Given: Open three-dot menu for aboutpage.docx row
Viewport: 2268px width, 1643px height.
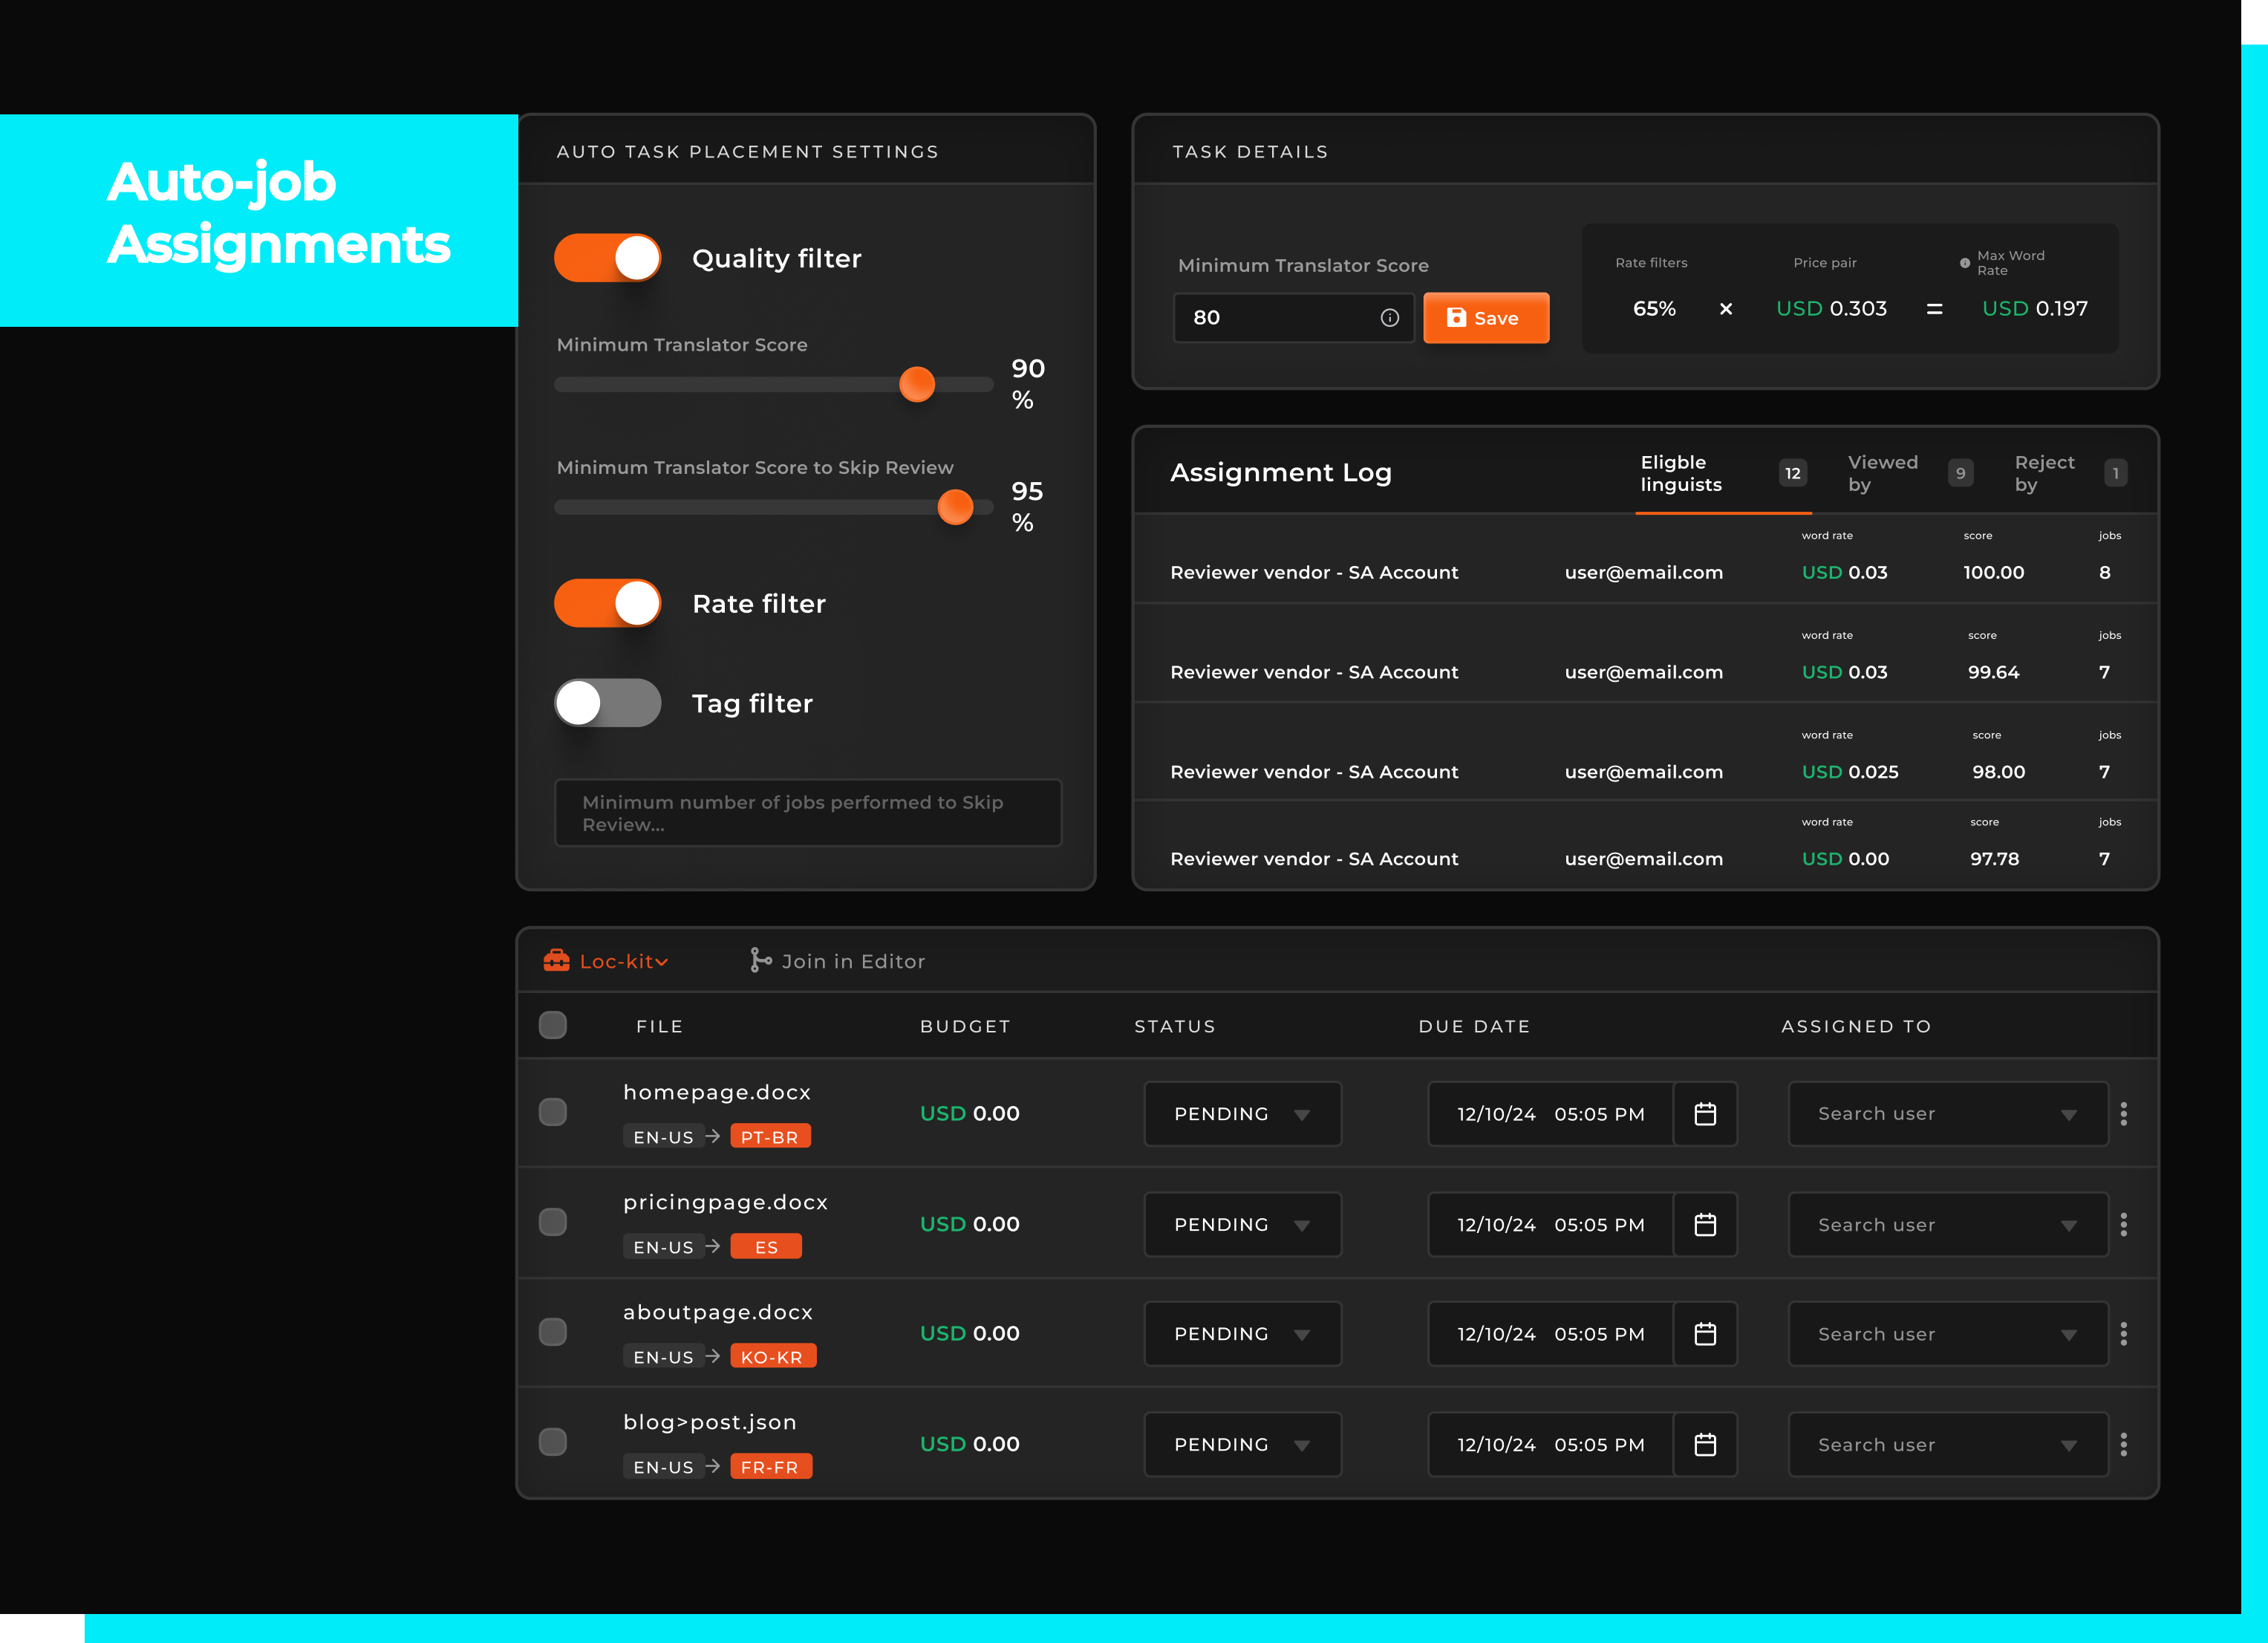Looking at the screenshot, I should (x=2123, y=1334).
